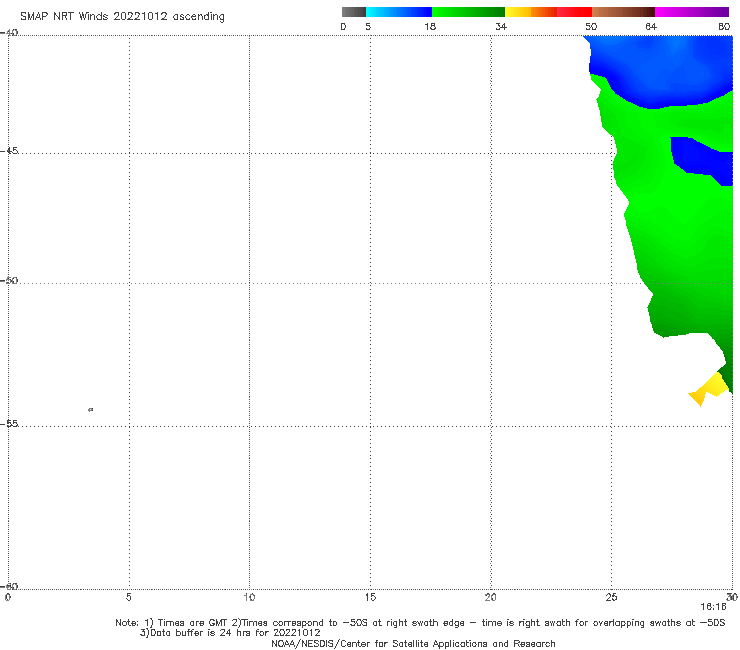Click the green segment of the color bar
Viewport: 740px width, 650px height.
click(x=468, y=12)
